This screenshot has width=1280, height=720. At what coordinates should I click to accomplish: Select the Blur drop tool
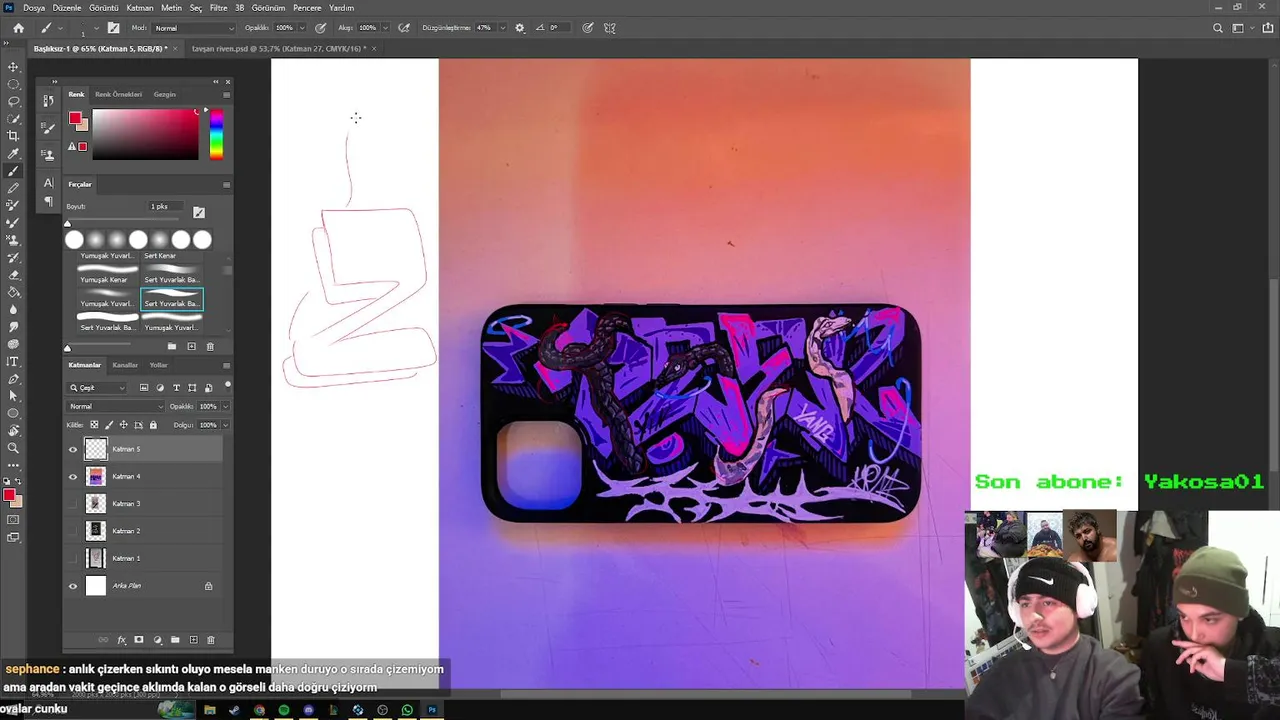coord(13,309)
